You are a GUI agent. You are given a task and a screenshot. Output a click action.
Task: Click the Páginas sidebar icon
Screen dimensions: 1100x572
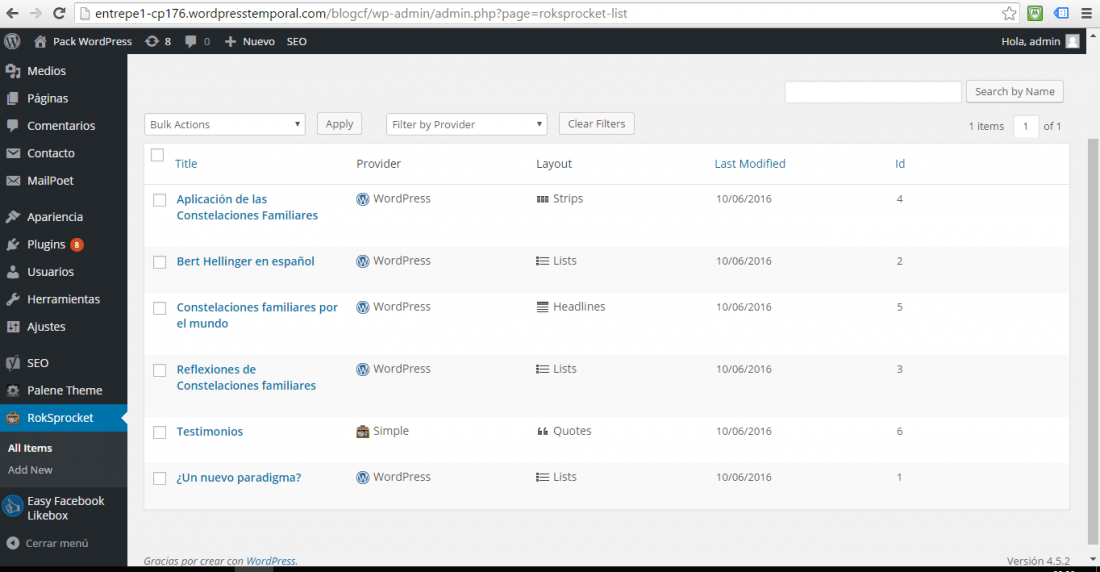click(13, 98)
